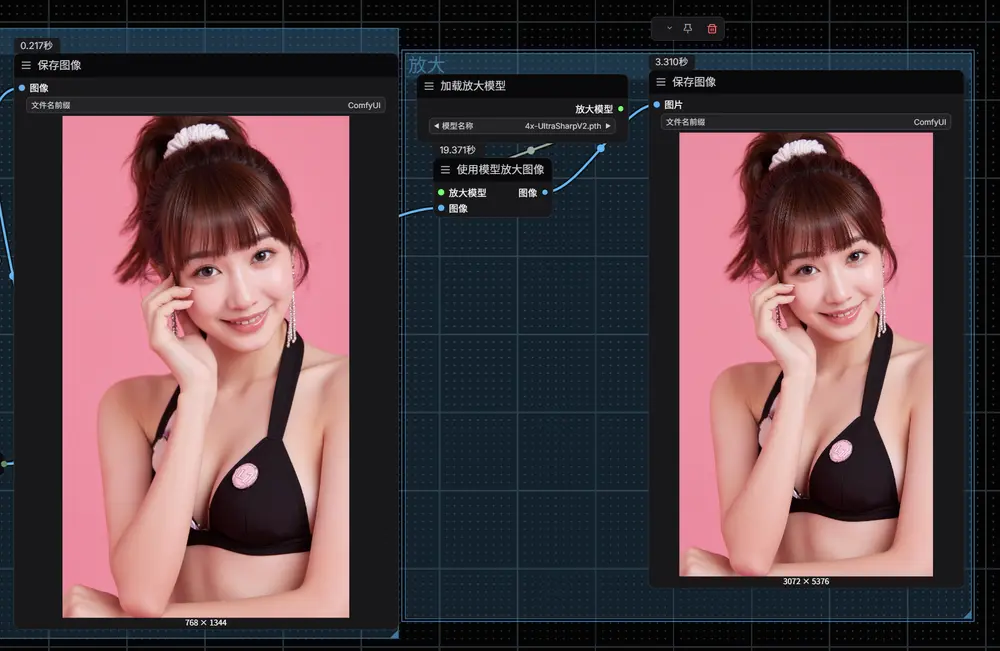Click the blue 图像 input port on left save node
This screenshot has width=1000, height=651.
(22, 88)
